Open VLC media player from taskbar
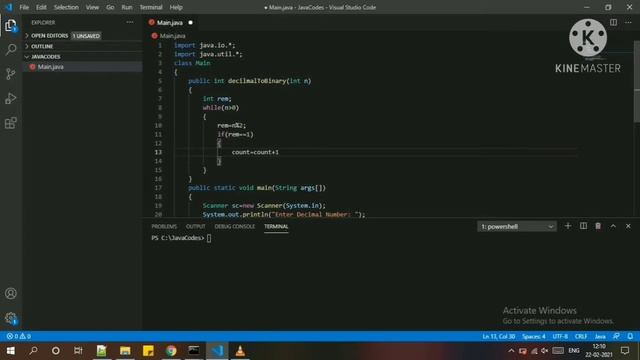 coord(240,351)
